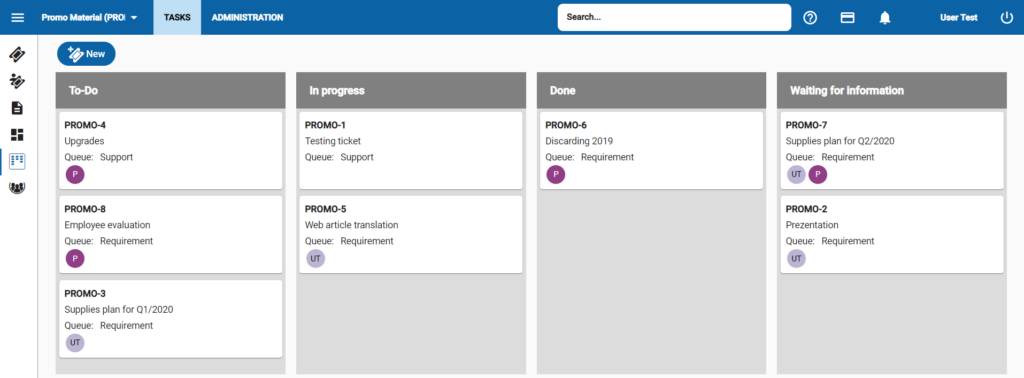Open the users group sidebar icon
1024x378 pixels.
pyautogui.click(x=18, y=187)
